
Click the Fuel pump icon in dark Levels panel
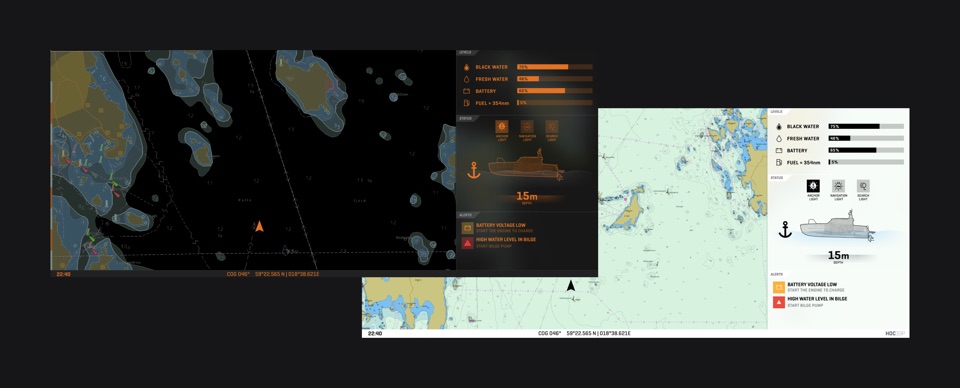tap(466, 103)
